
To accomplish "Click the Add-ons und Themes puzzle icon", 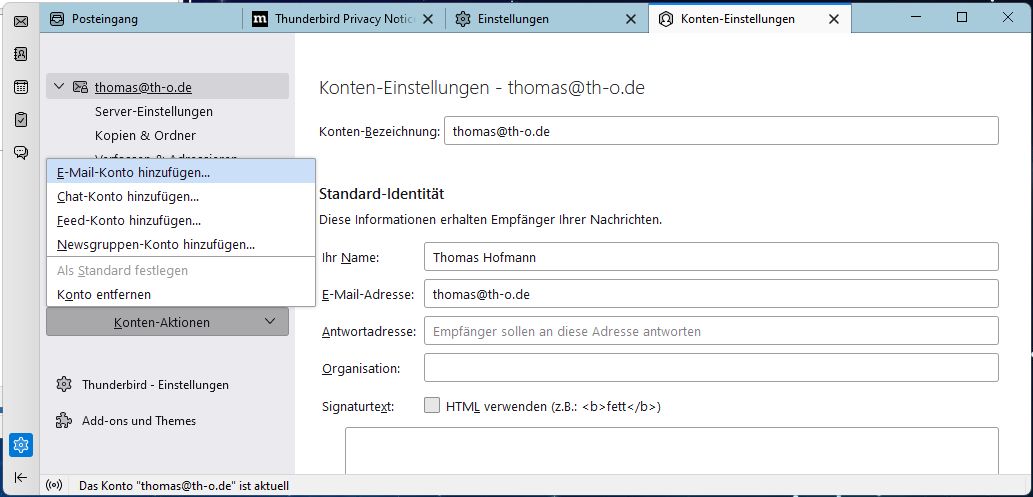I will 64,421.
